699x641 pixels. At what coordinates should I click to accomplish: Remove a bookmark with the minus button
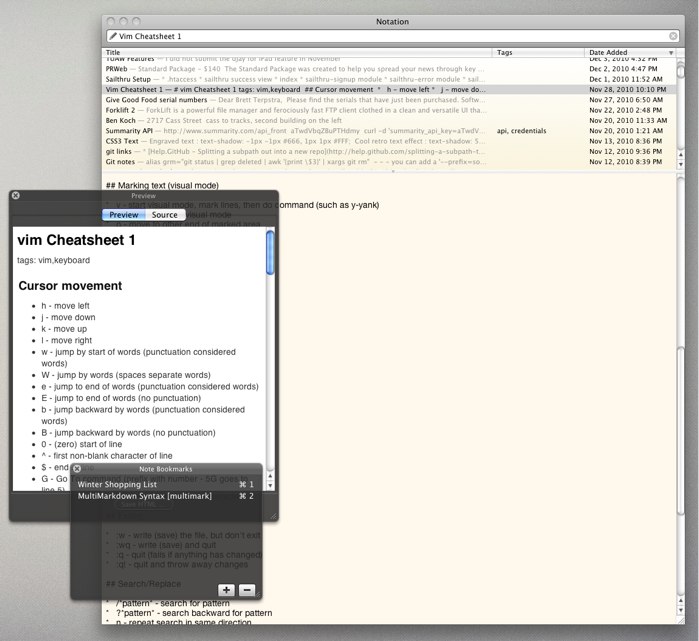247,590
